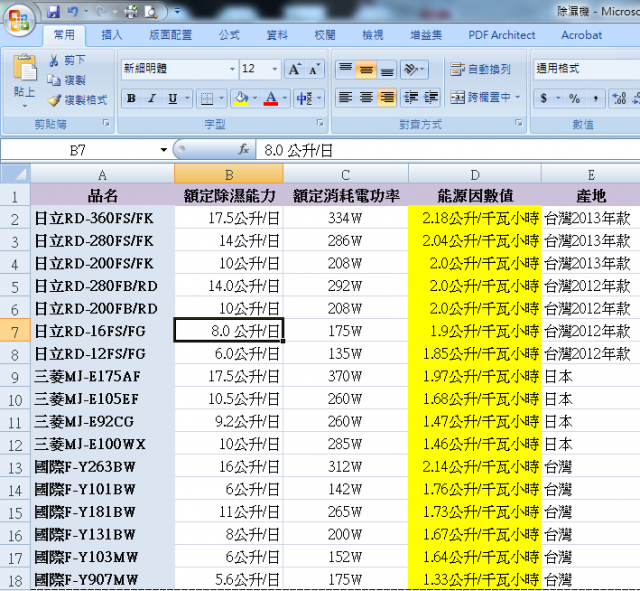The image size is (640, 591).
Task: Copy selection with 複製
Action: (x=66, y=80)
